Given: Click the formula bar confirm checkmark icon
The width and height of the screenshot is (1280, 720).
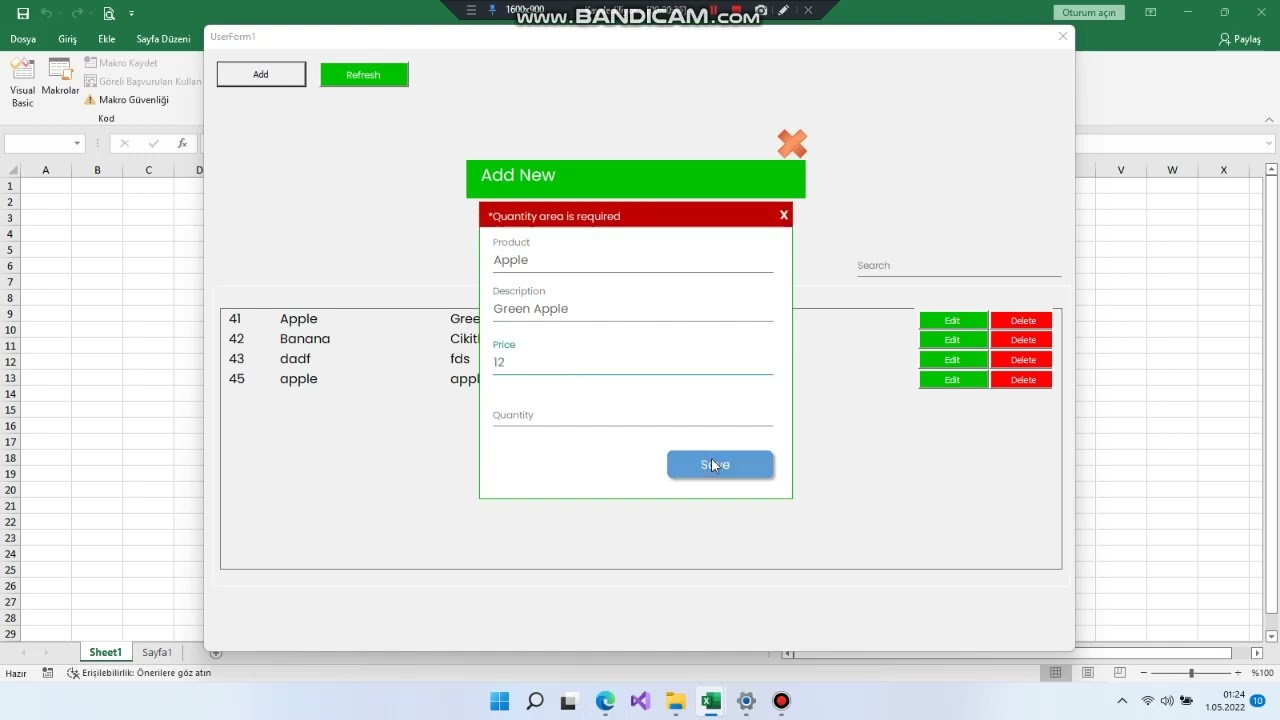Looking at the screenshot, I should coord(153,143).
